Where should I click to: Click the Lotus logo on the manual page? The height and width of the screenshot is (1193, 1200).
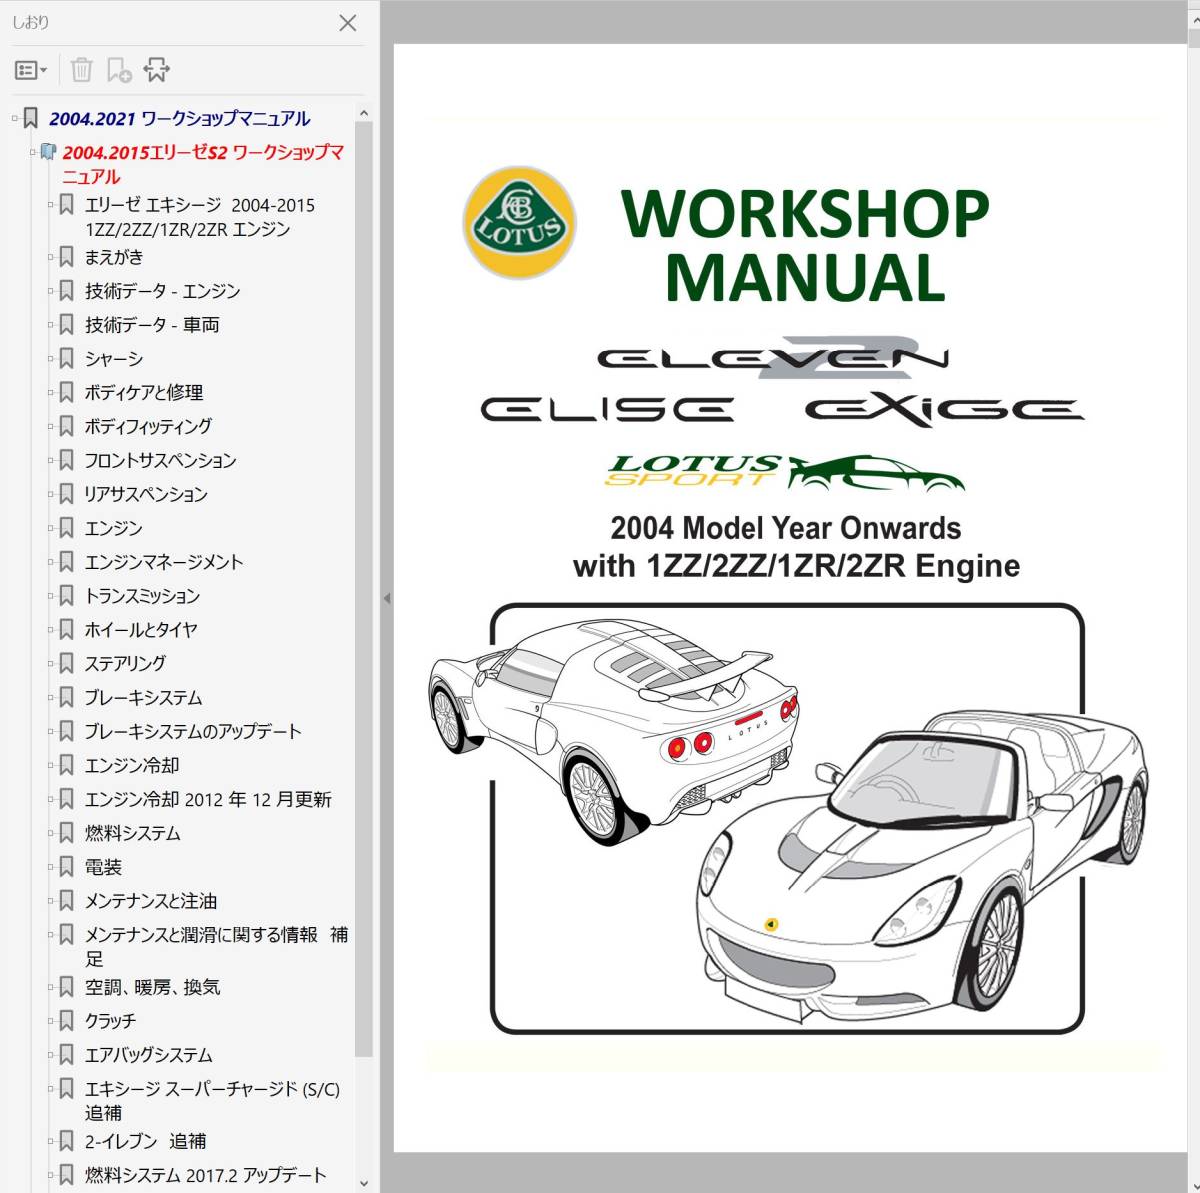click(519, 223)
